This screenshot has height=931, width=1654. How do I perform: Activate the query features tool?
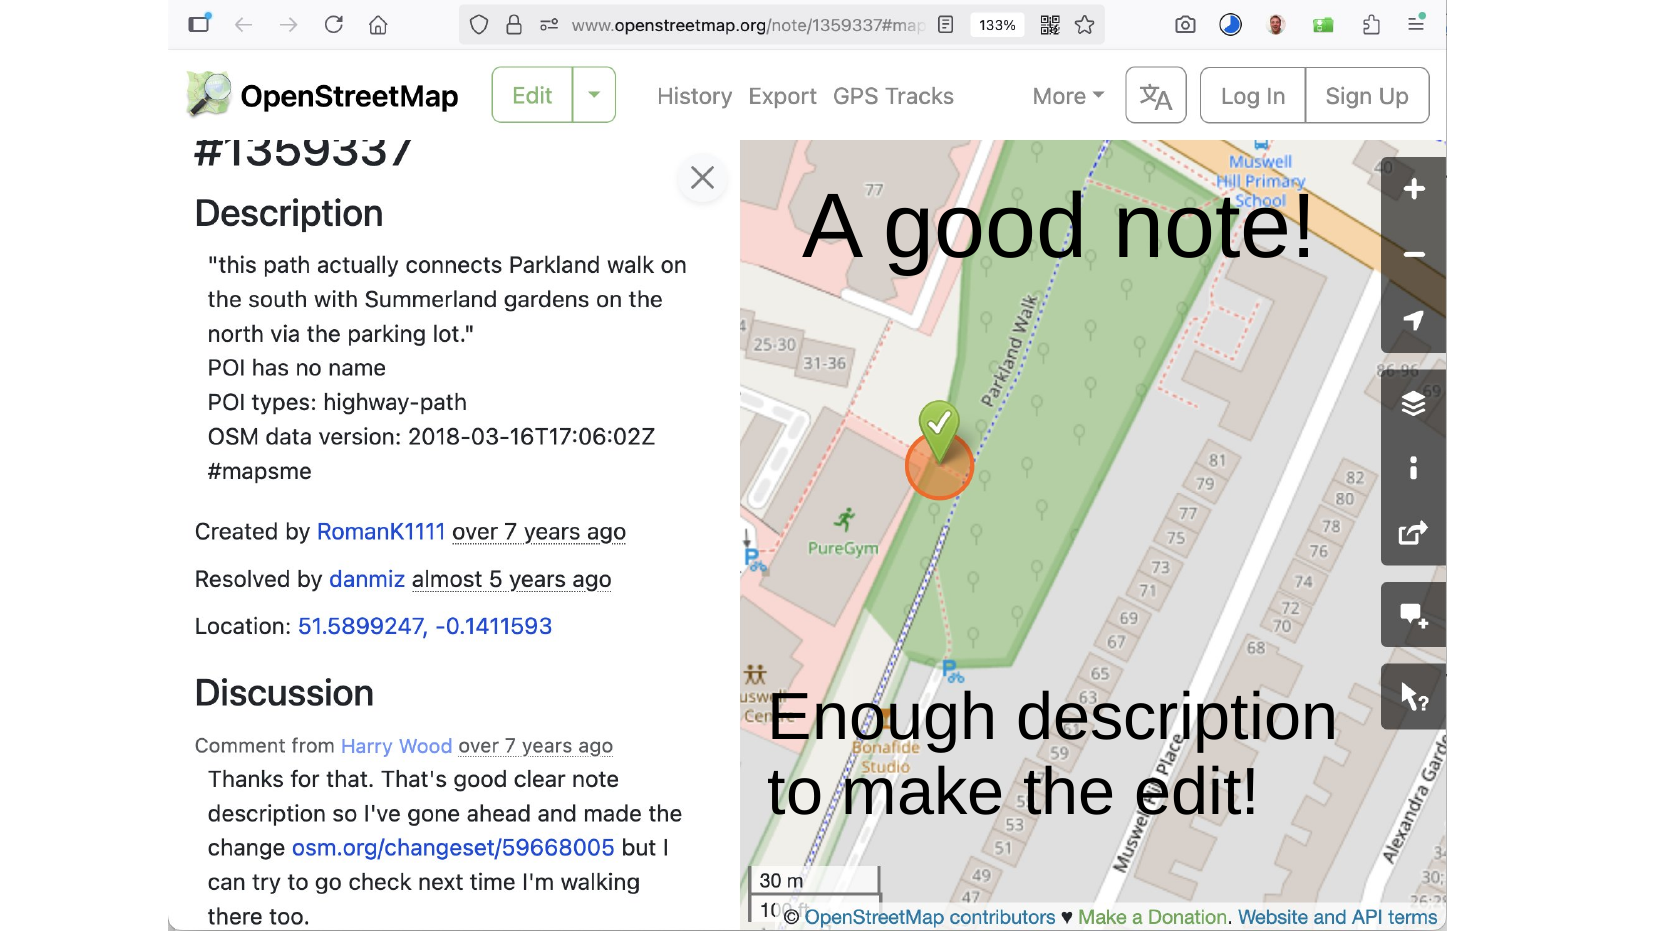(1413, 696)
